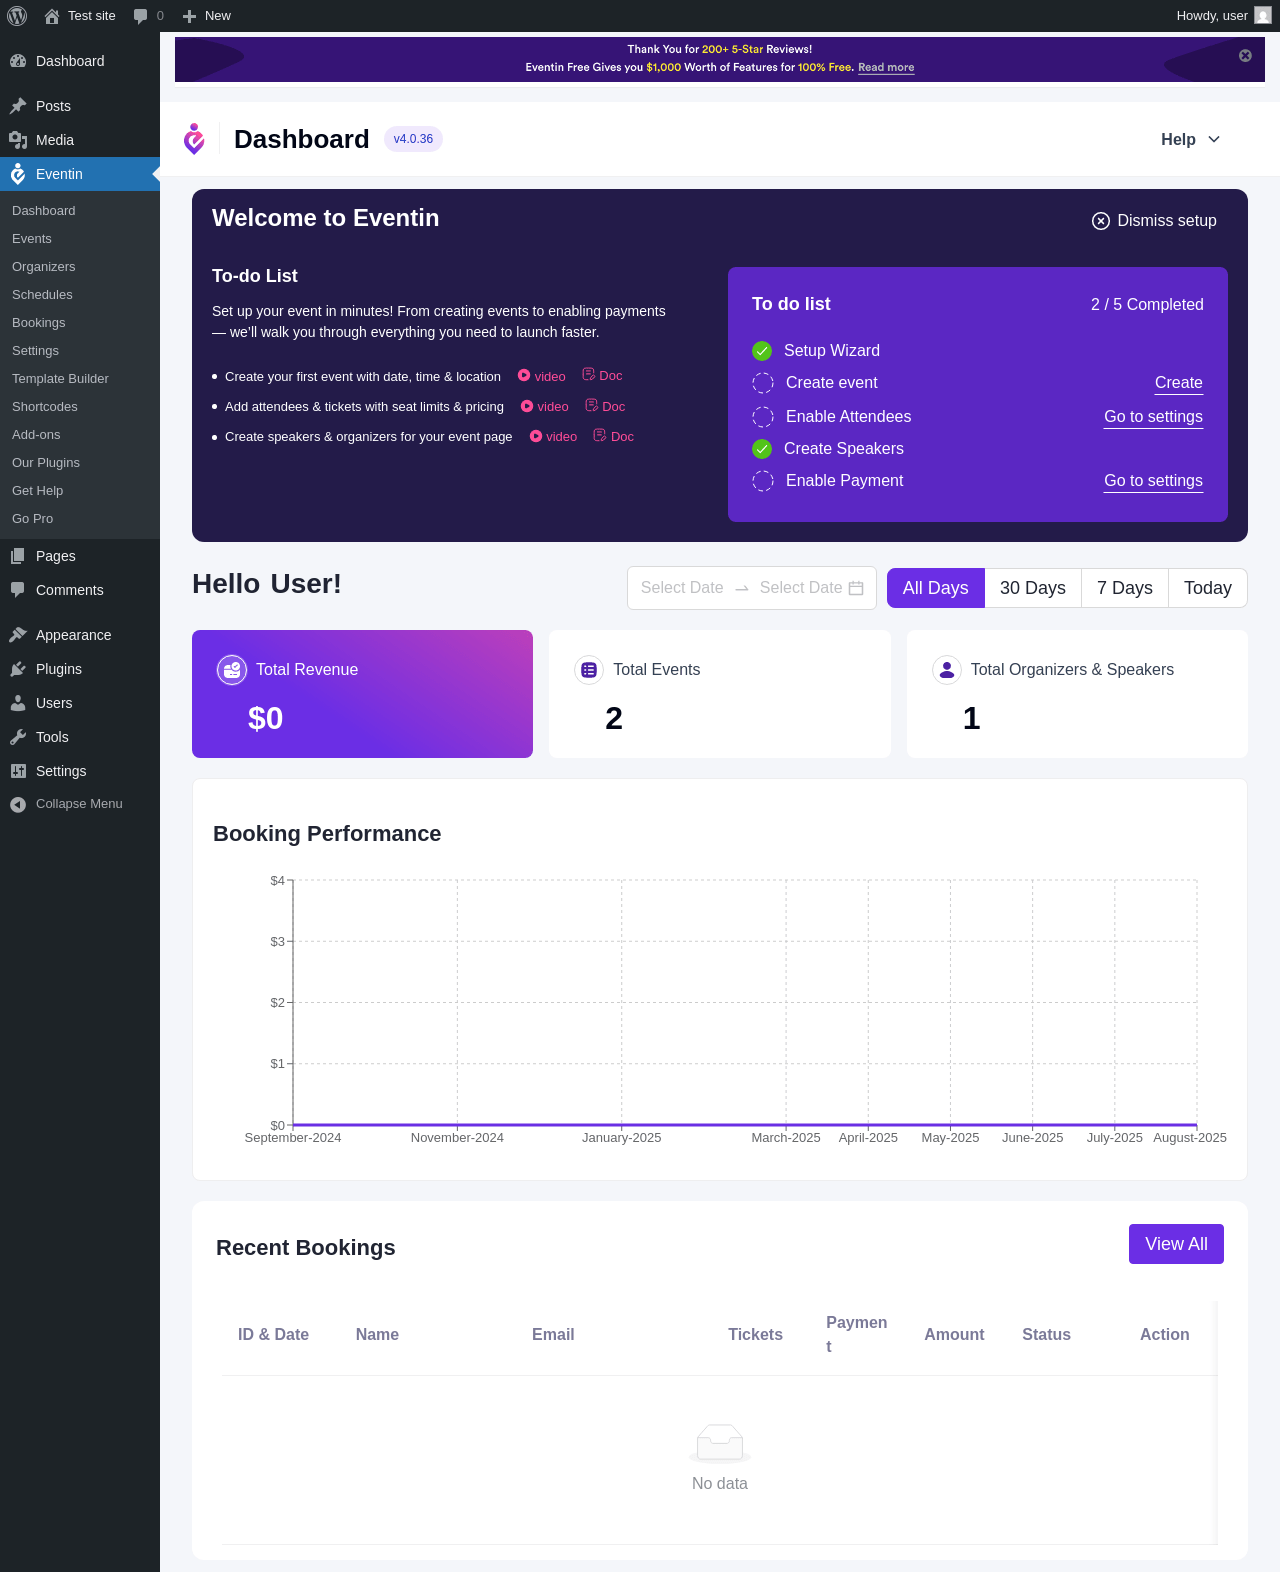Select the All Days filter
Image resolution: width=1280 pixels, height=1572 pixels.
(x=936, y=588)
